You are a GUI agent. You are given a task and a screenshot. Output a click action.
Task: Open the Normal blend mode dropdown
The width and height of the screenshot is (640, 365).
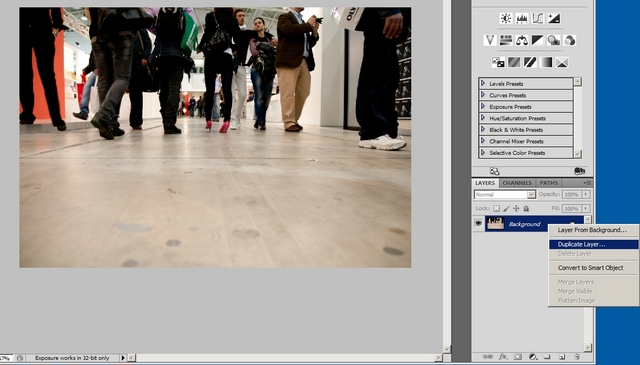tap(505, 195)
